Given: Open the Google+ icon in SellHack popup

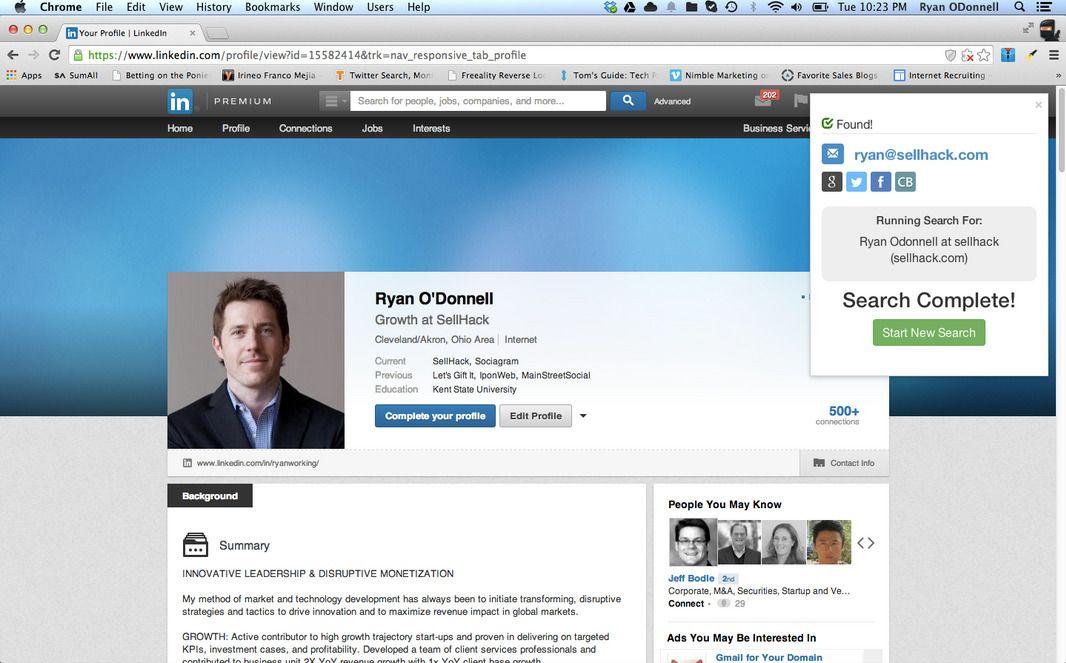Looking at the screenshot, I should tap(831, 182).
